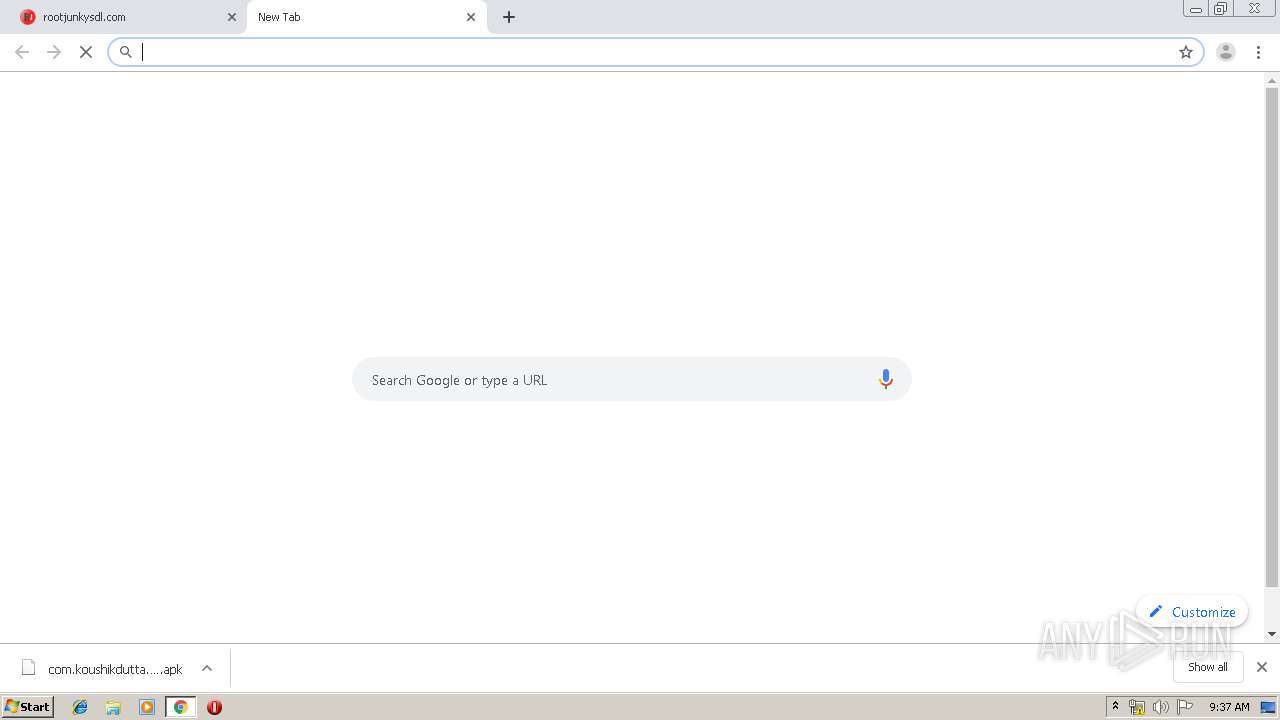The image size is (1280, 720).
Task: Restore down the Chrome window
Action: [x=1220, y=9]
